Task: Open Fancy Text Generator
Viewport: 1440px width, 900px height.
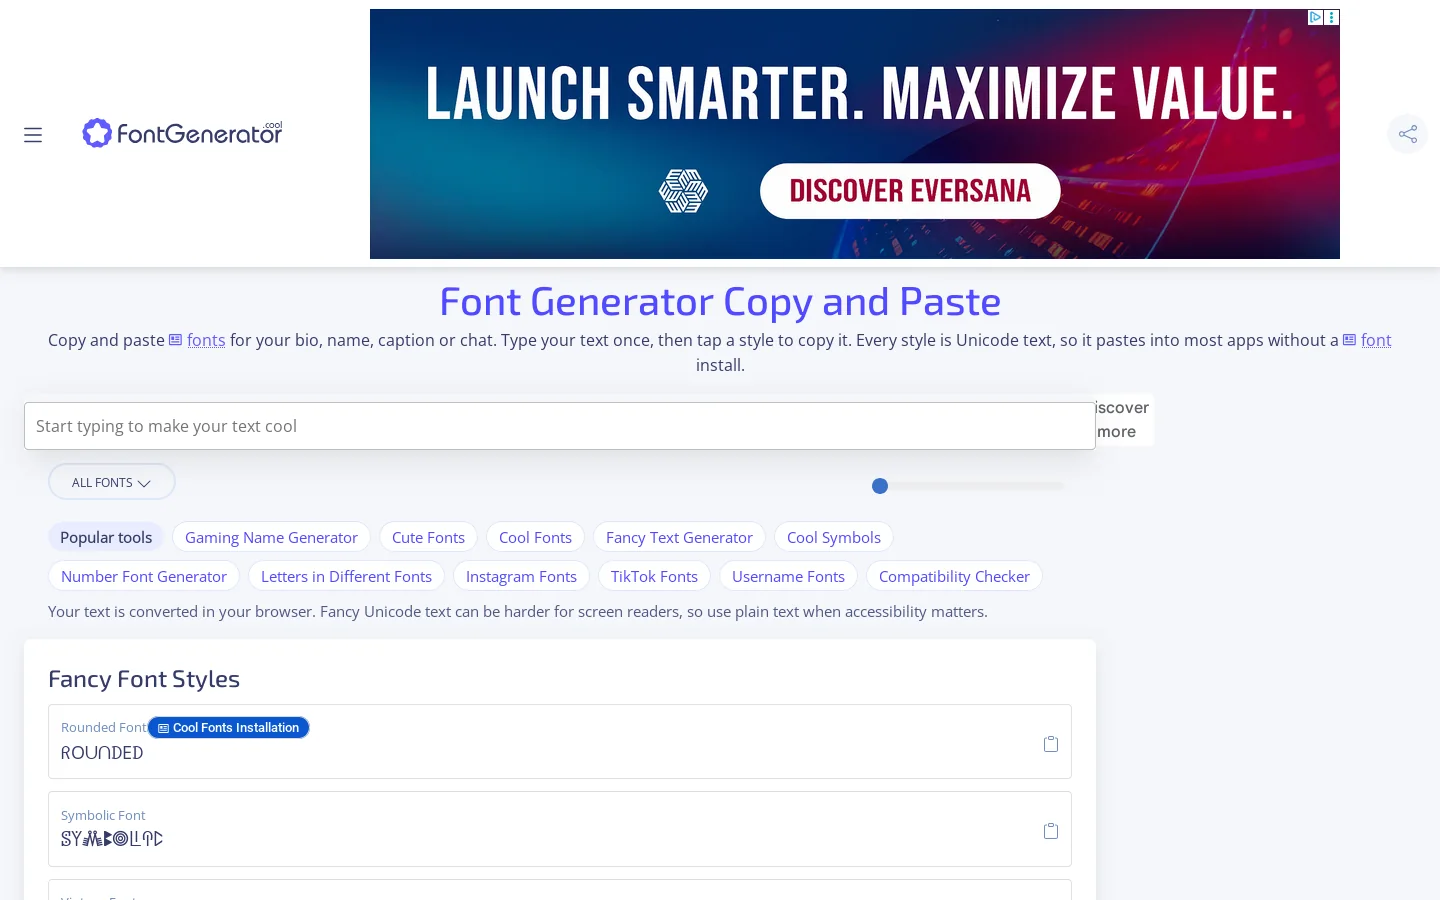Action: [679, 537]
